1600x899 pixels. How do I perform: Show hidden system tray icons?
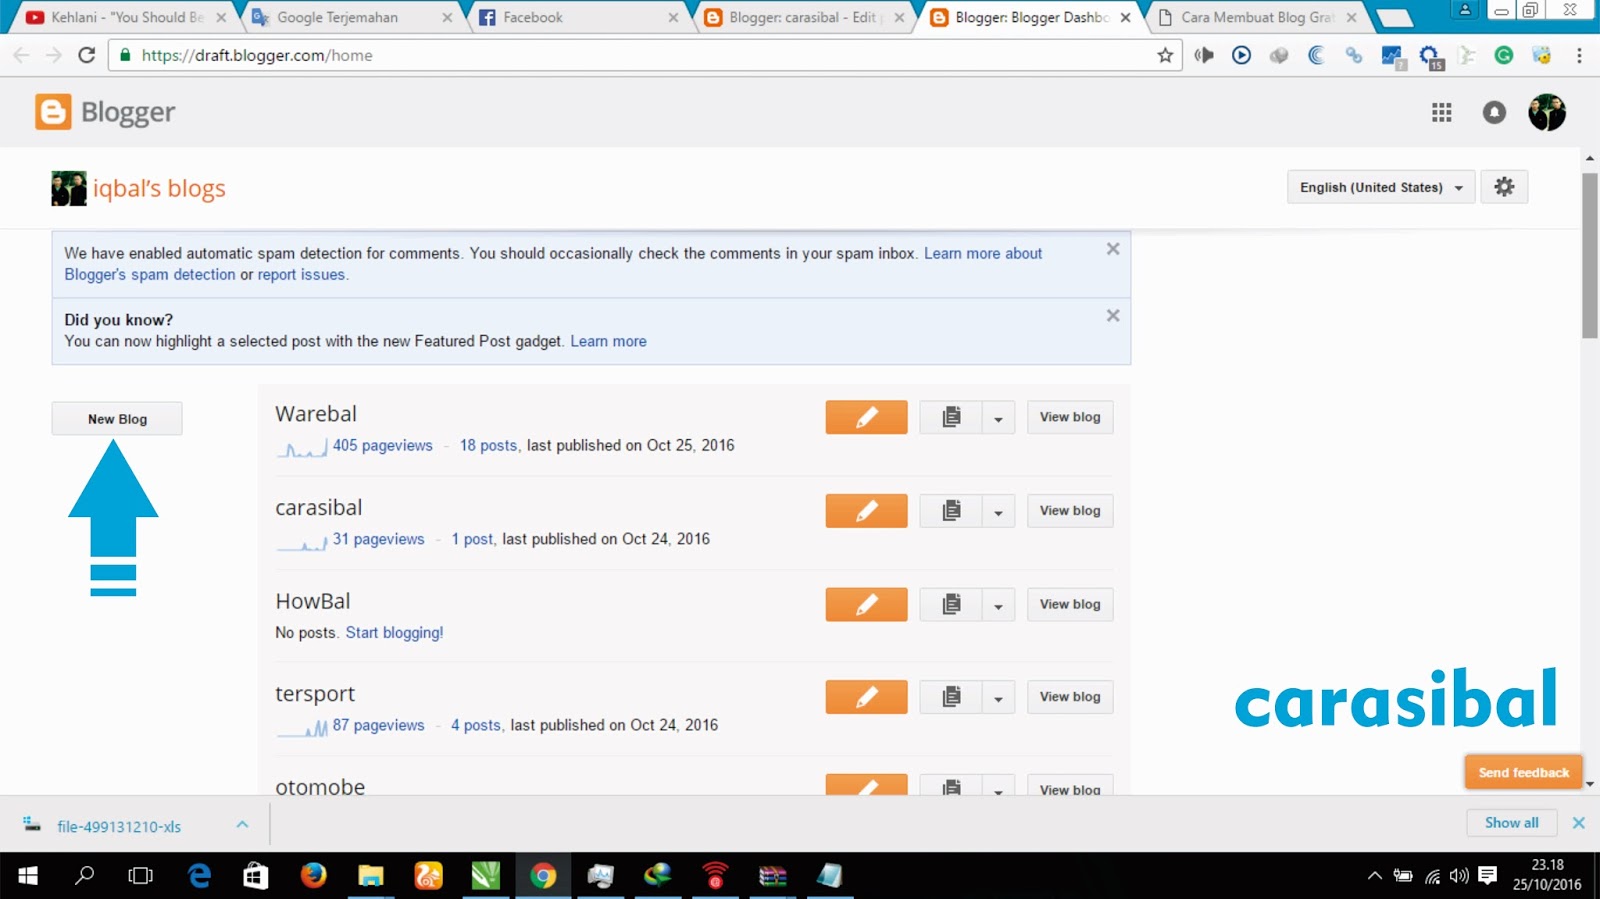1375,876
